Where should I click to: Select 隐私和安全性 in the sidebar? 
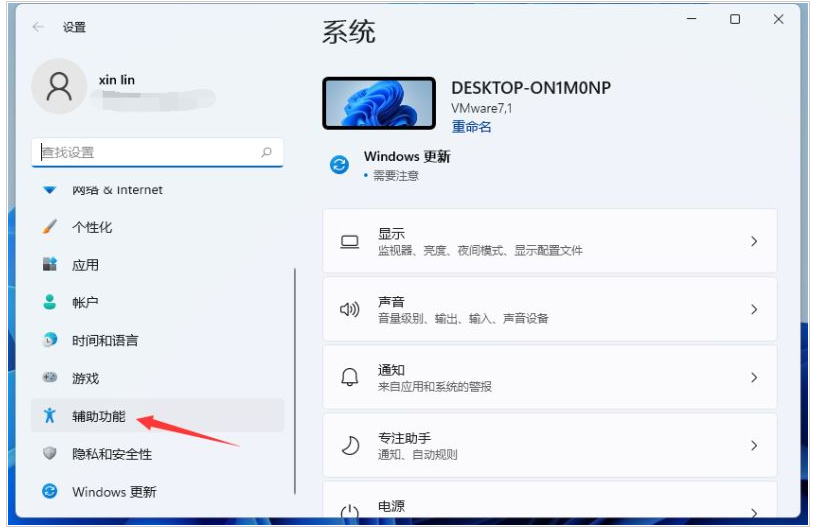tap(112, 454)
